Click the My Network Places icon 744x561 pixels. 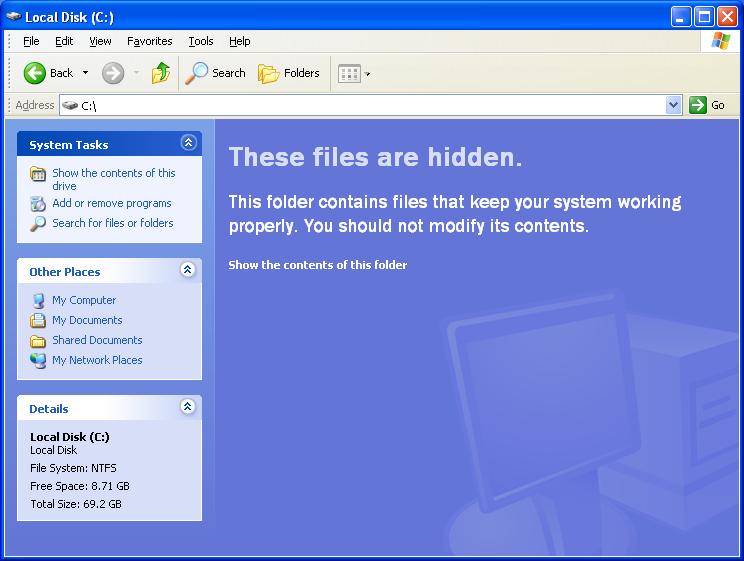pos(38,361)
